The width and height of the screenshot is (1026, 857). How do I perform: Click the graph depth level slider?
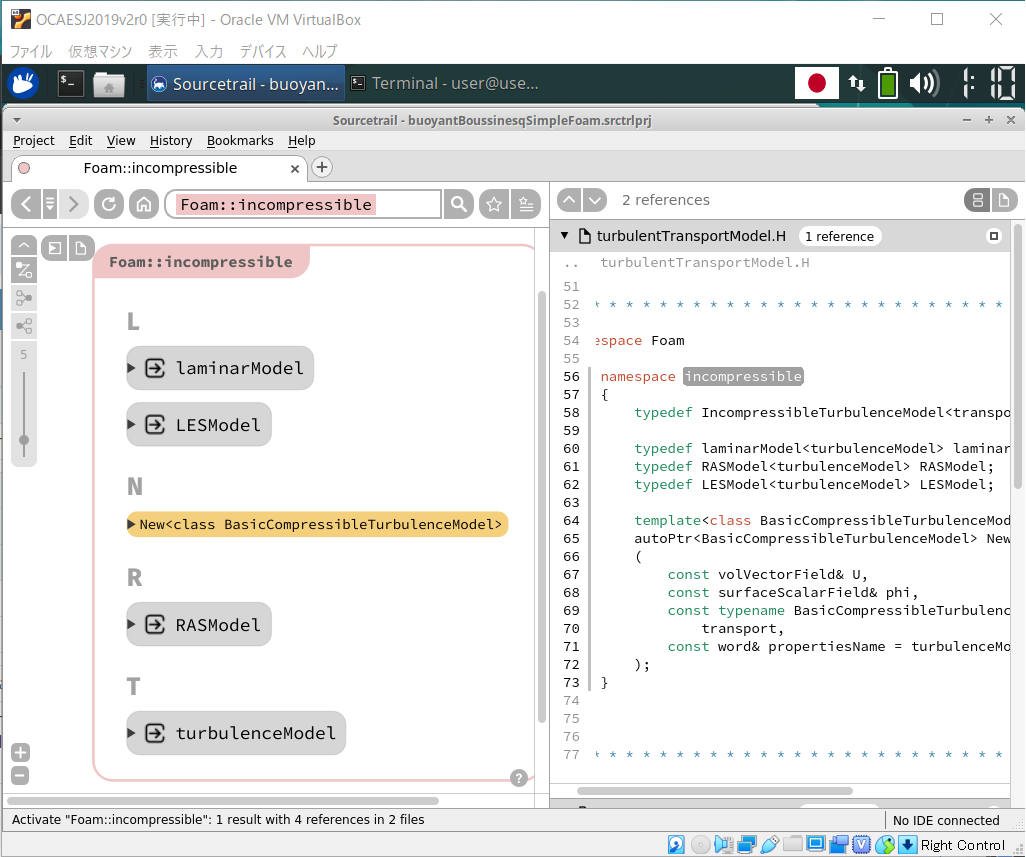[x=24, y=439]
